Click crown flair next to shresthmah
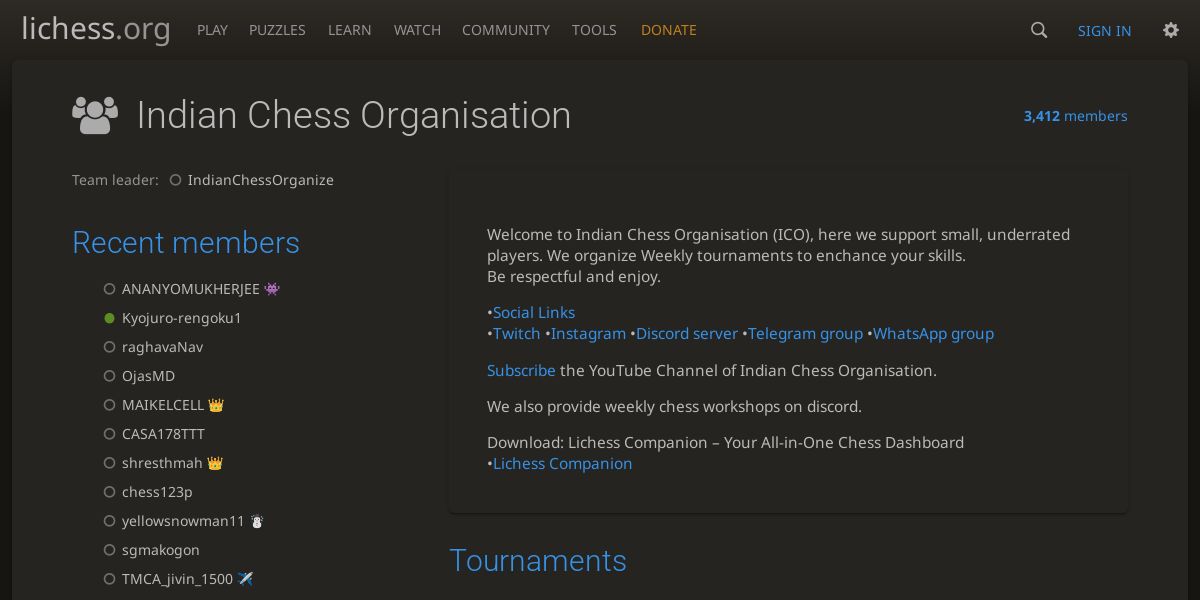Image resolution: width=1200 pixels, height=600 pixels. tap(215, 463)
